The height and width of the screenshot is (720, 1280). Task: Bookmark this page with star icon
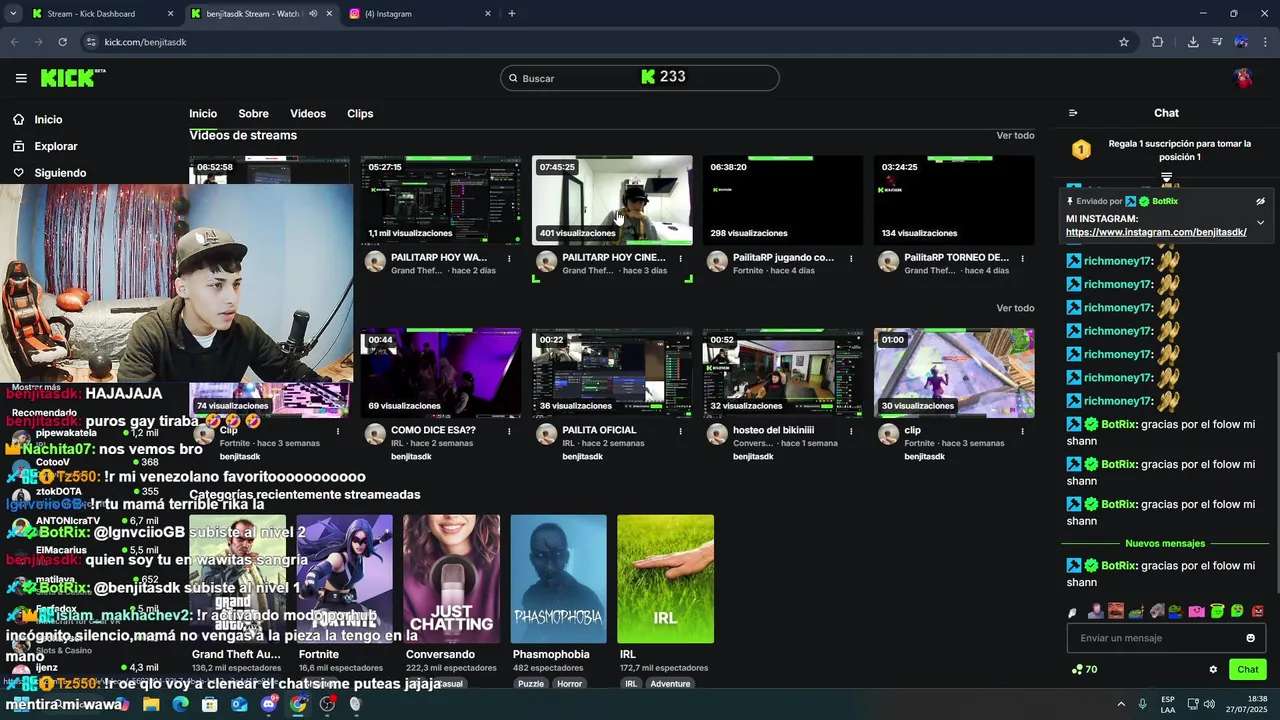1124,42
